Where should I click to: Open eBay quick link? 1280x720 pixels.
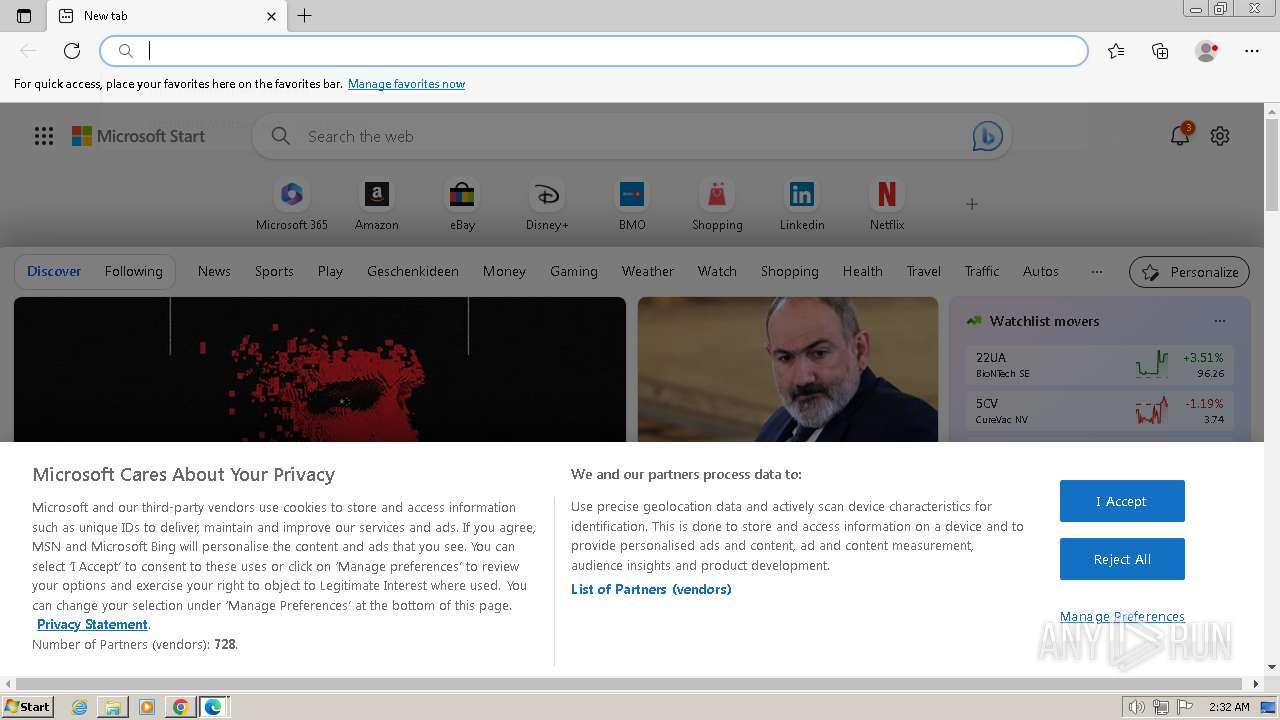coord(462,205)
